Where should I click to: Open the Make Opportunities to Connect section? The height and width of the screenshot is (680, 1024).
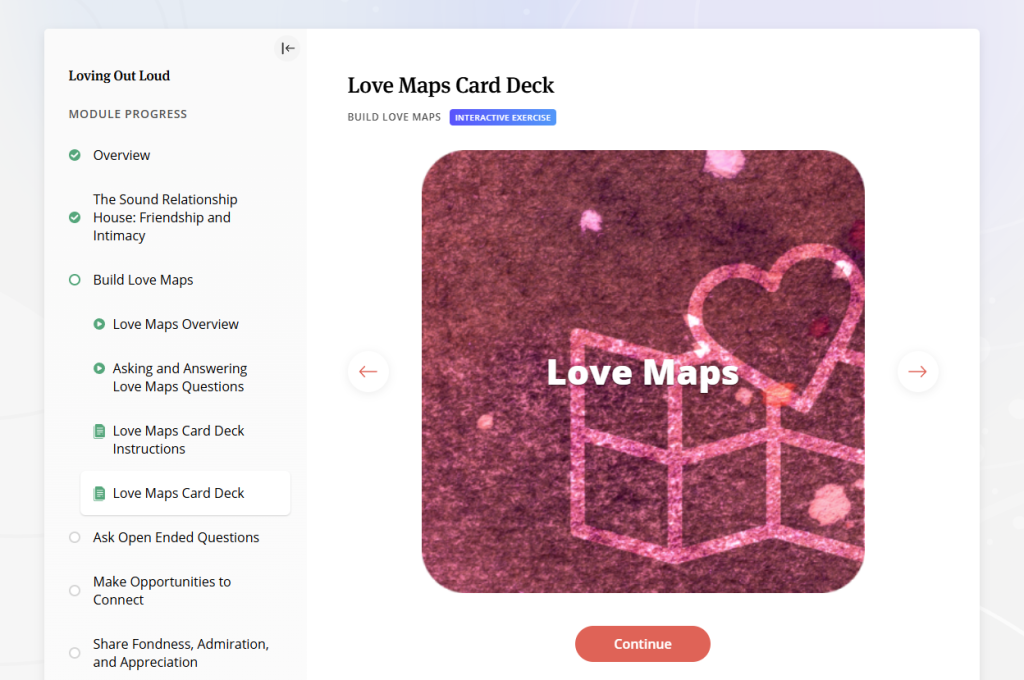pos(161,590)
